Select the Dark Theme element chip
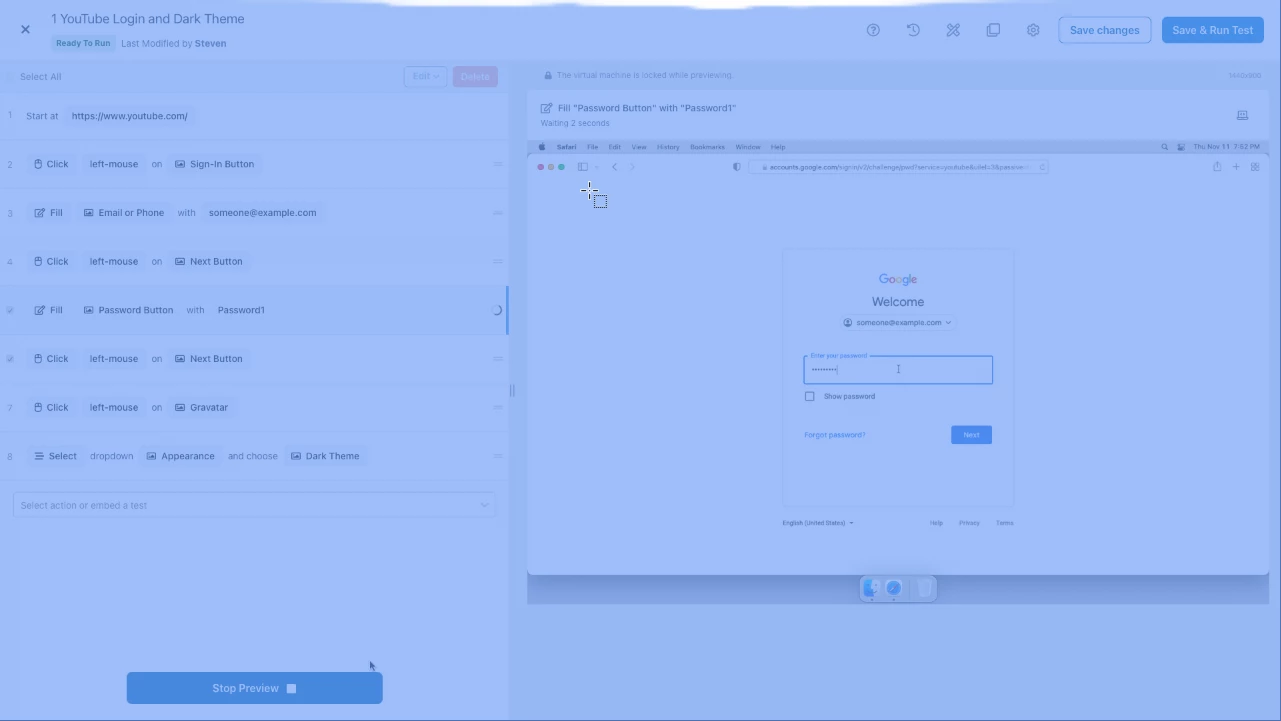Viewport: 1281px width, 721px height. (325, 456)
